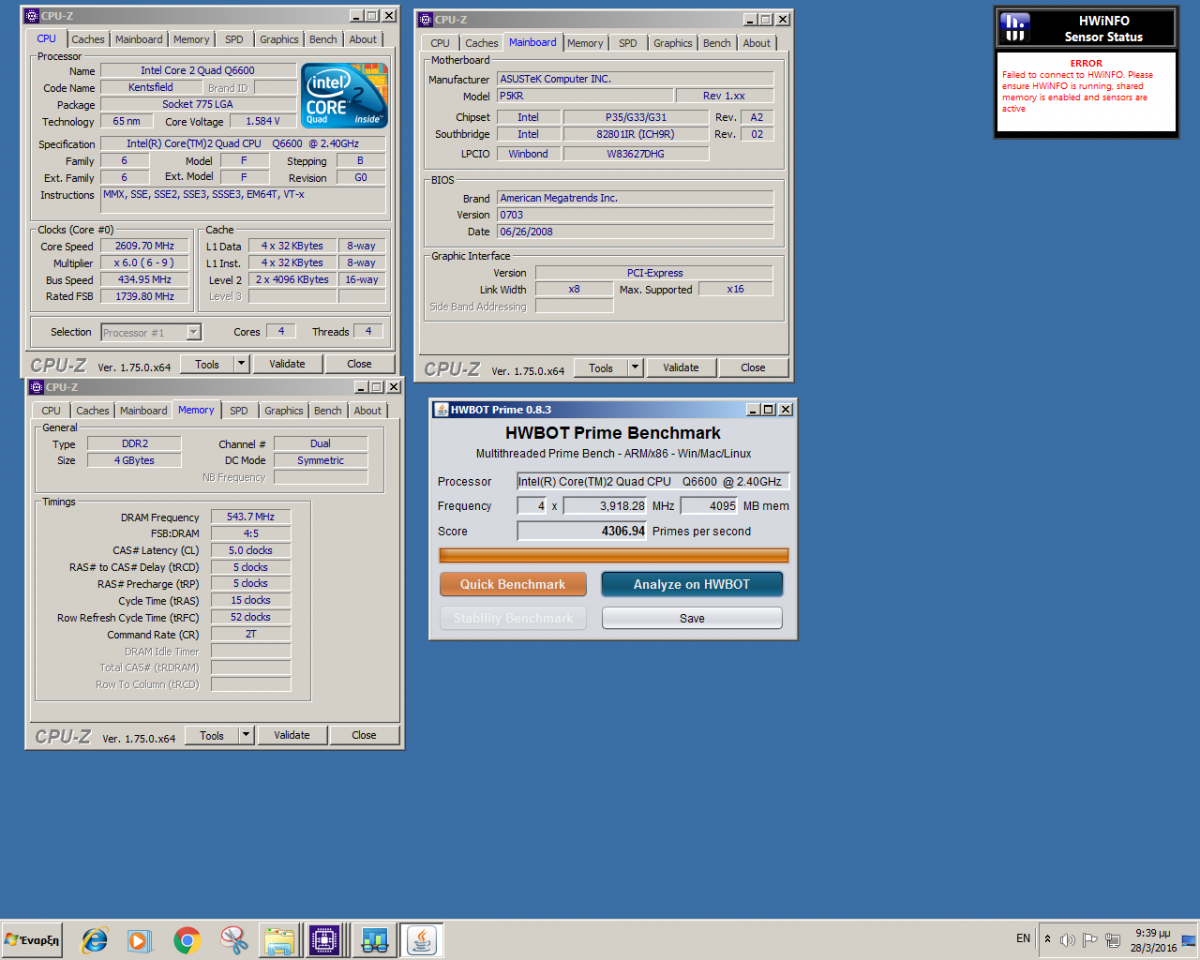Switch to the Memory tab in the Mainboard window
Screen dimensions: 1200x960
pyautogui.click(x=585, y=43)
